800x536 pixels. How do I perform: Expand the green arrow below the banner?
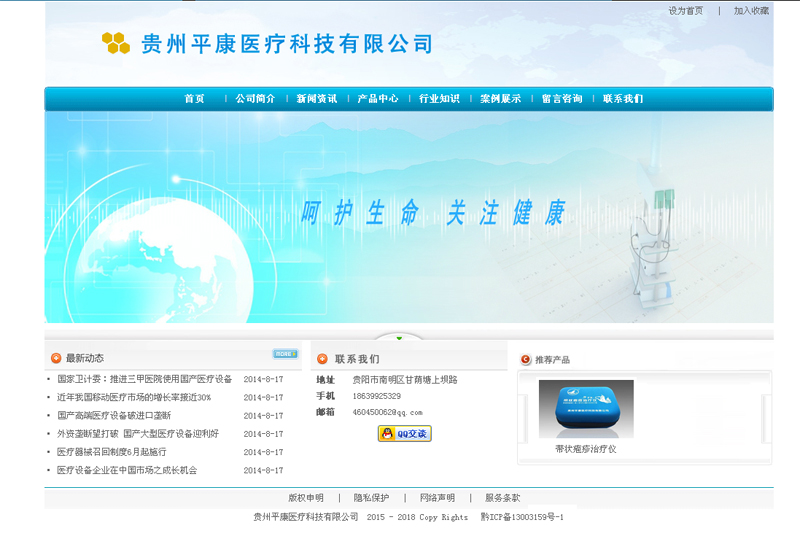400,337
